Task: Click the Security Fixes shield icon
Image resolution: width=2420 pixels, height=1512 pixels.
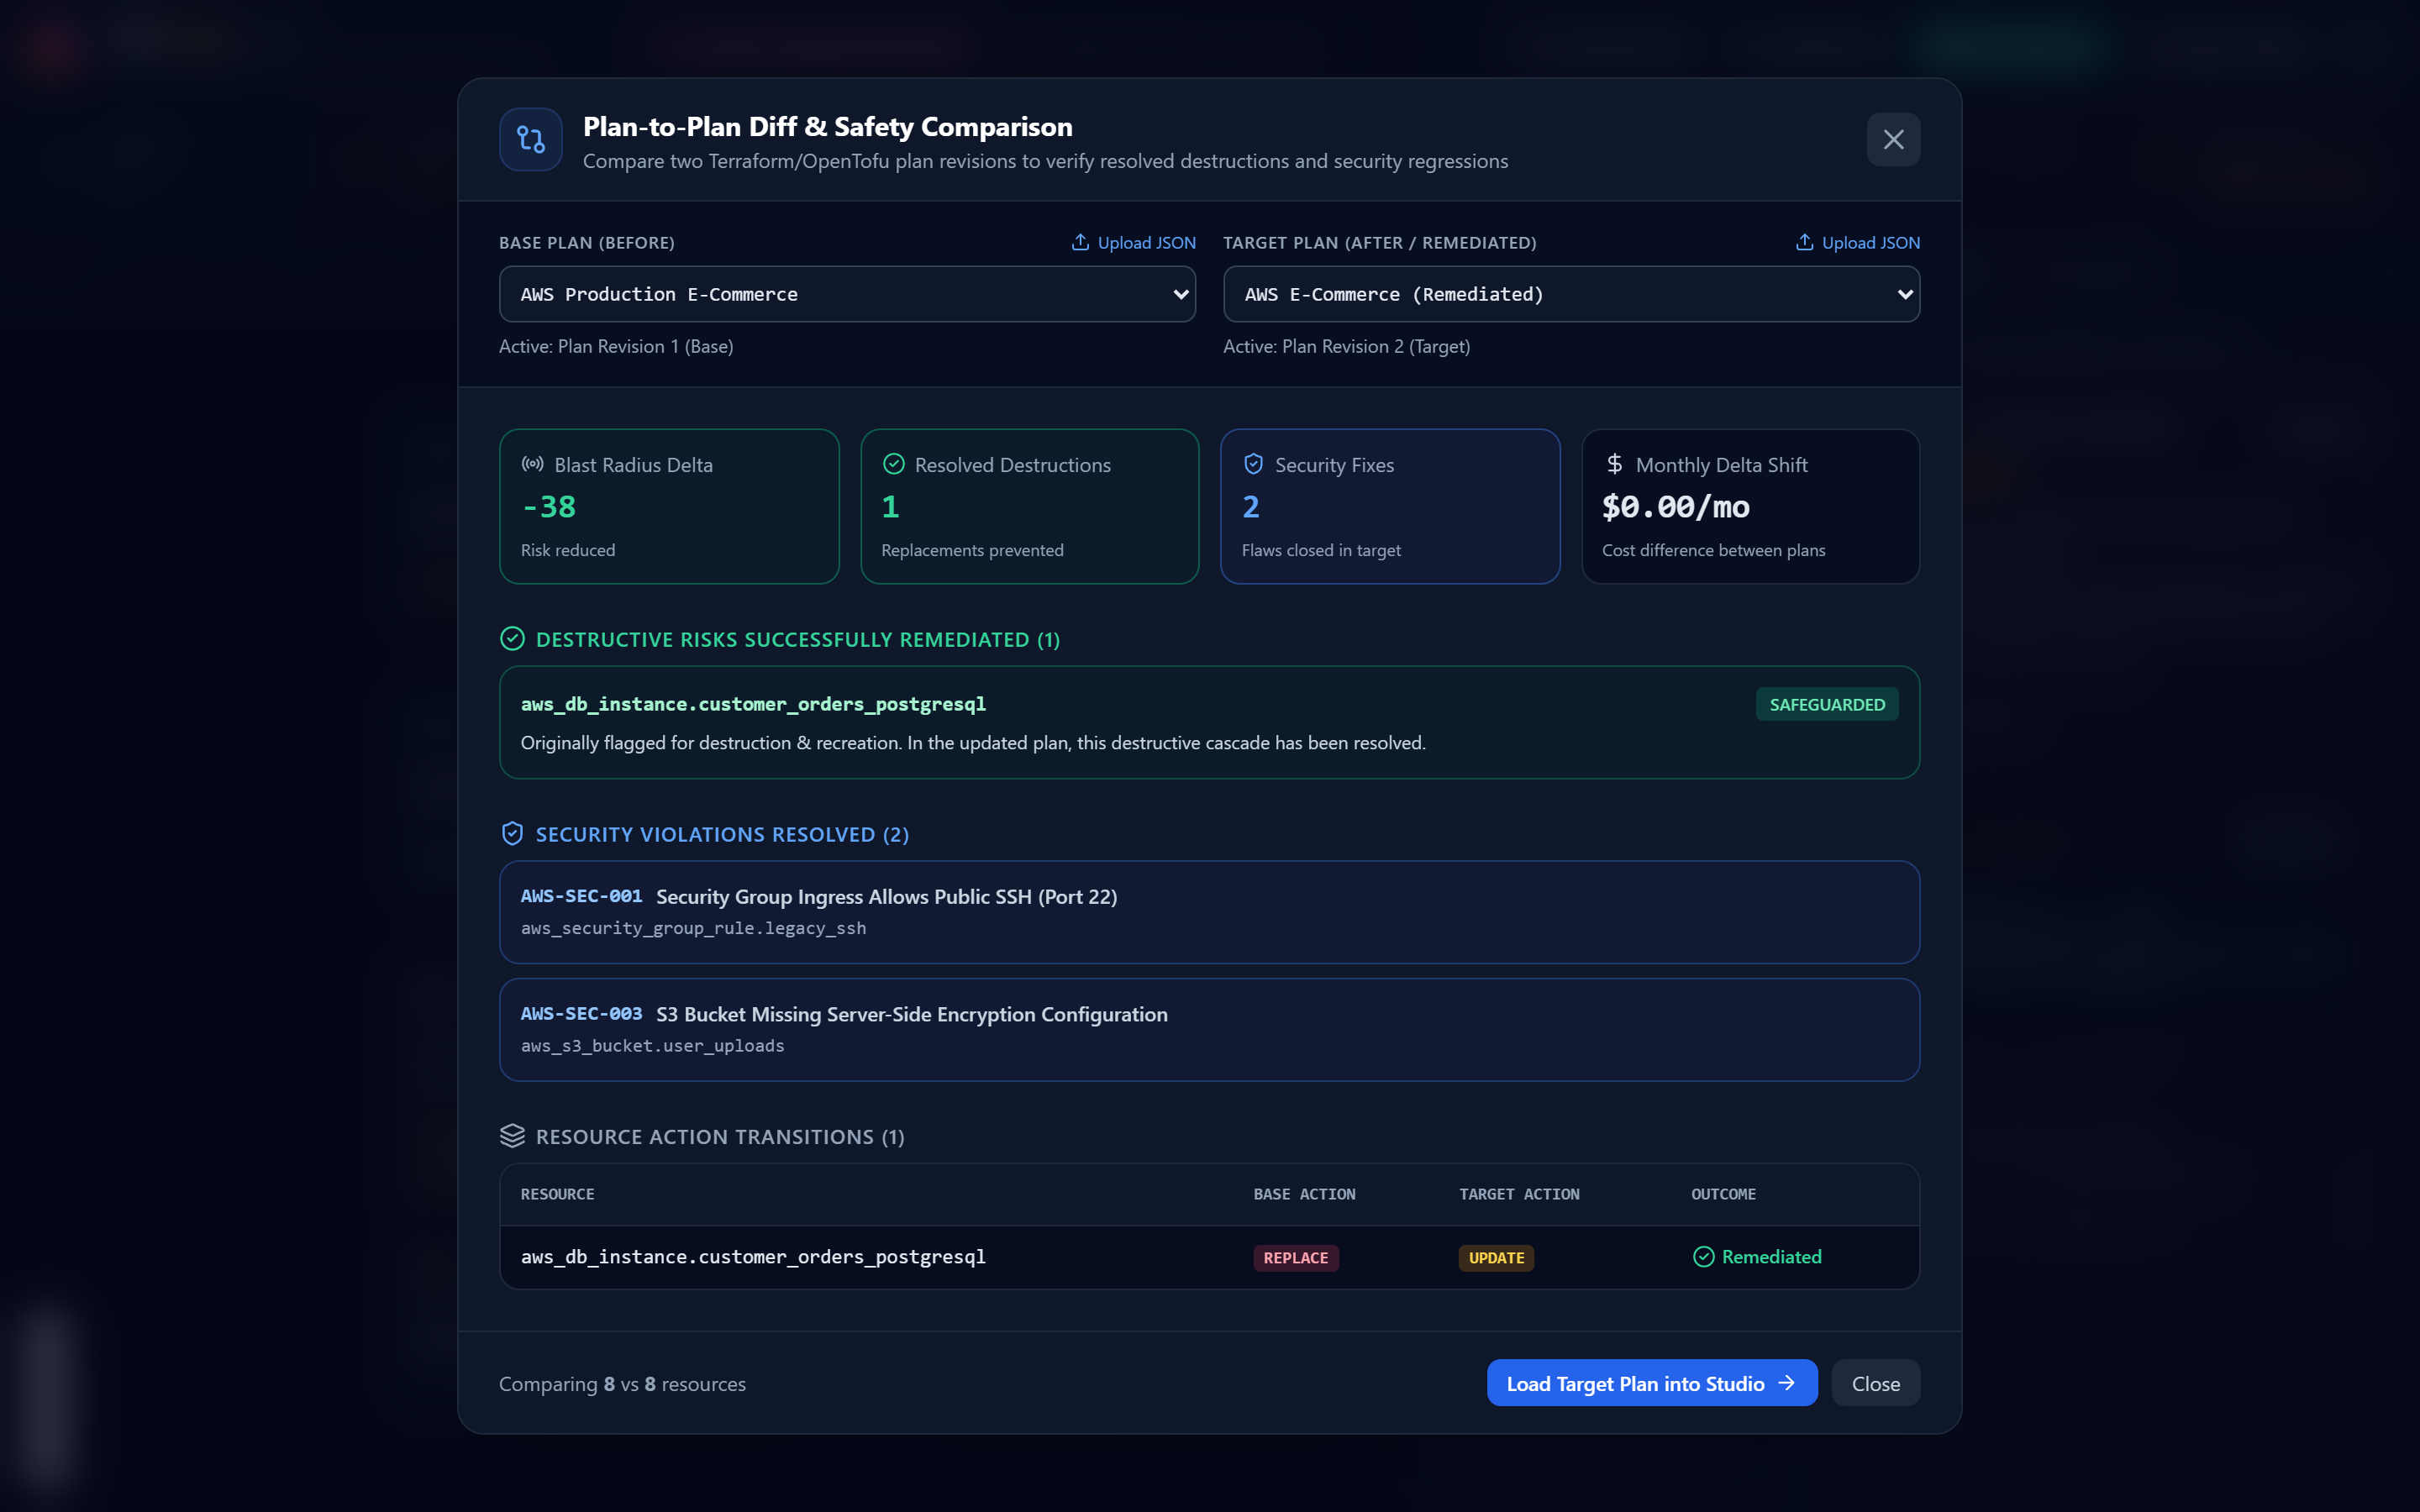Action: [x=1253, y=464]
